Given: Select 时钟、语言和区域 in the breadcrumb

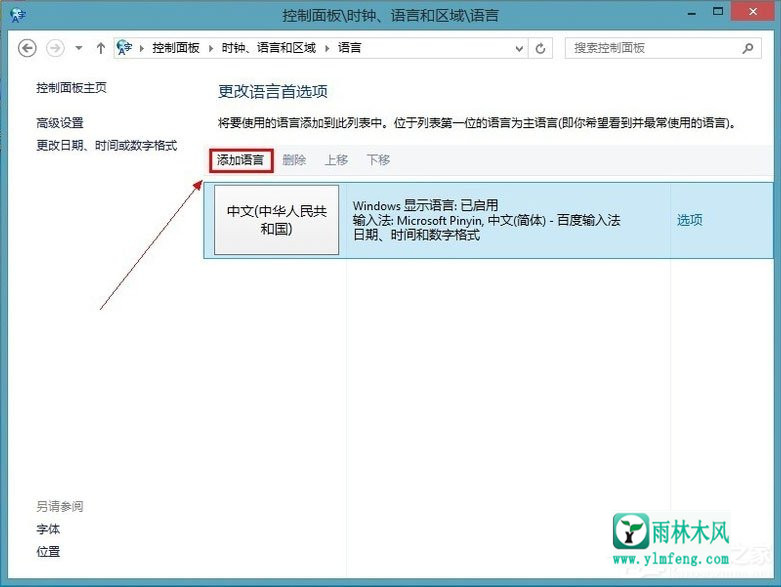Looking at the screenshot, I should (268, 48).
